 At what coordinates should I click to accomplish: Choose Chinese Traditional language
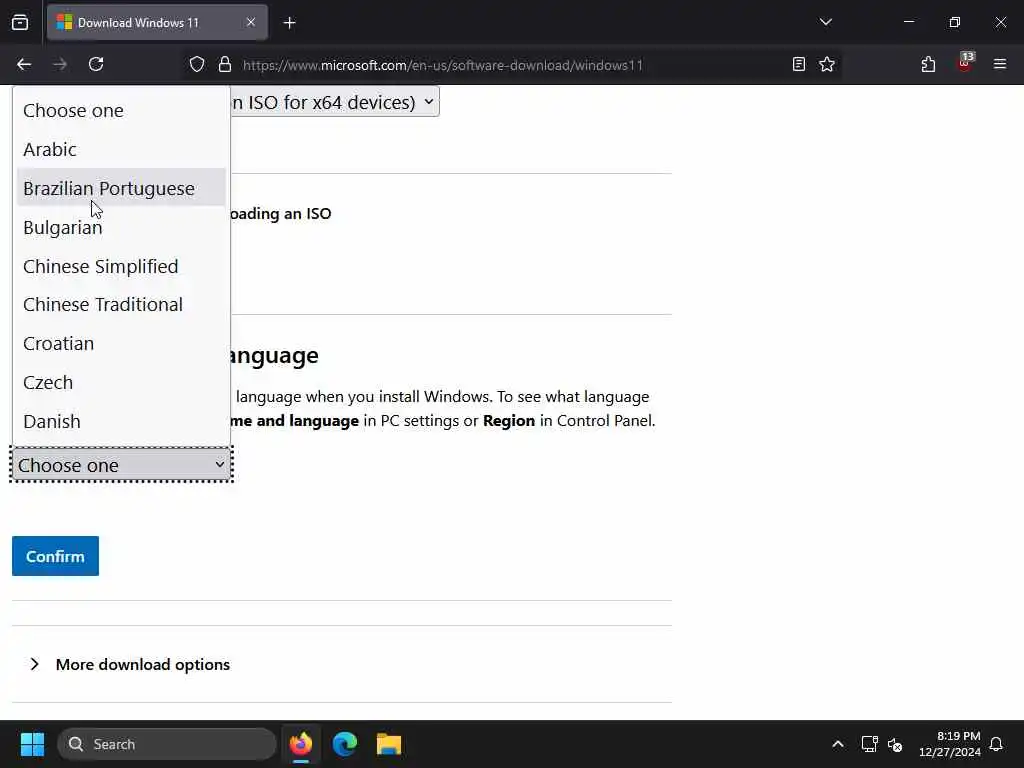[x=121, y=304]
